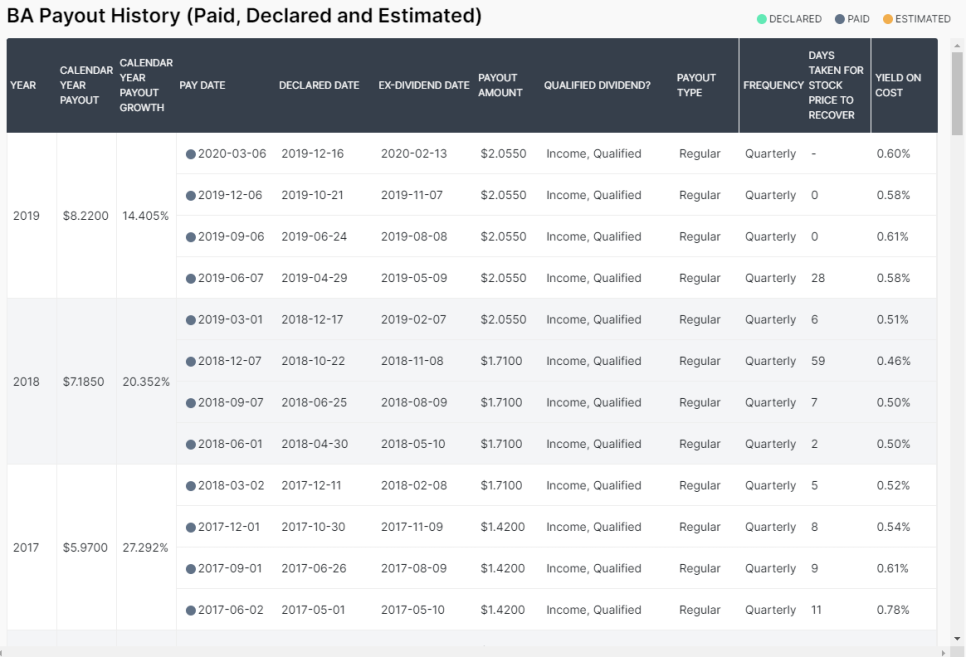Click the PAYOUT TYPE column header

[696, 85]
